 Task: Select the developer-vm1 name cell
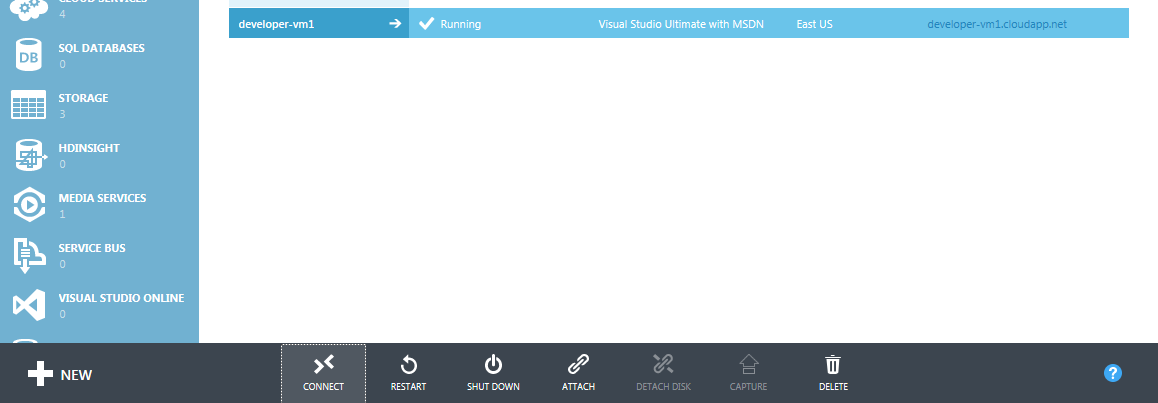pyautogui.click(x=319, y=24)
